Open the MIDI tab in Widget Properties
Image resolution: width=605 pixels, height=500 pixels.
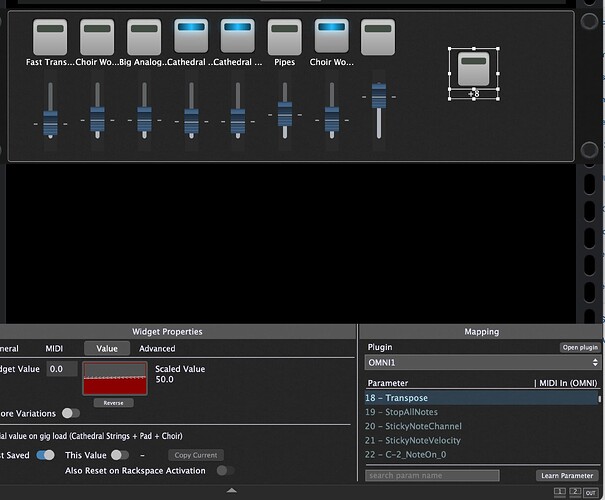point(54,348)
